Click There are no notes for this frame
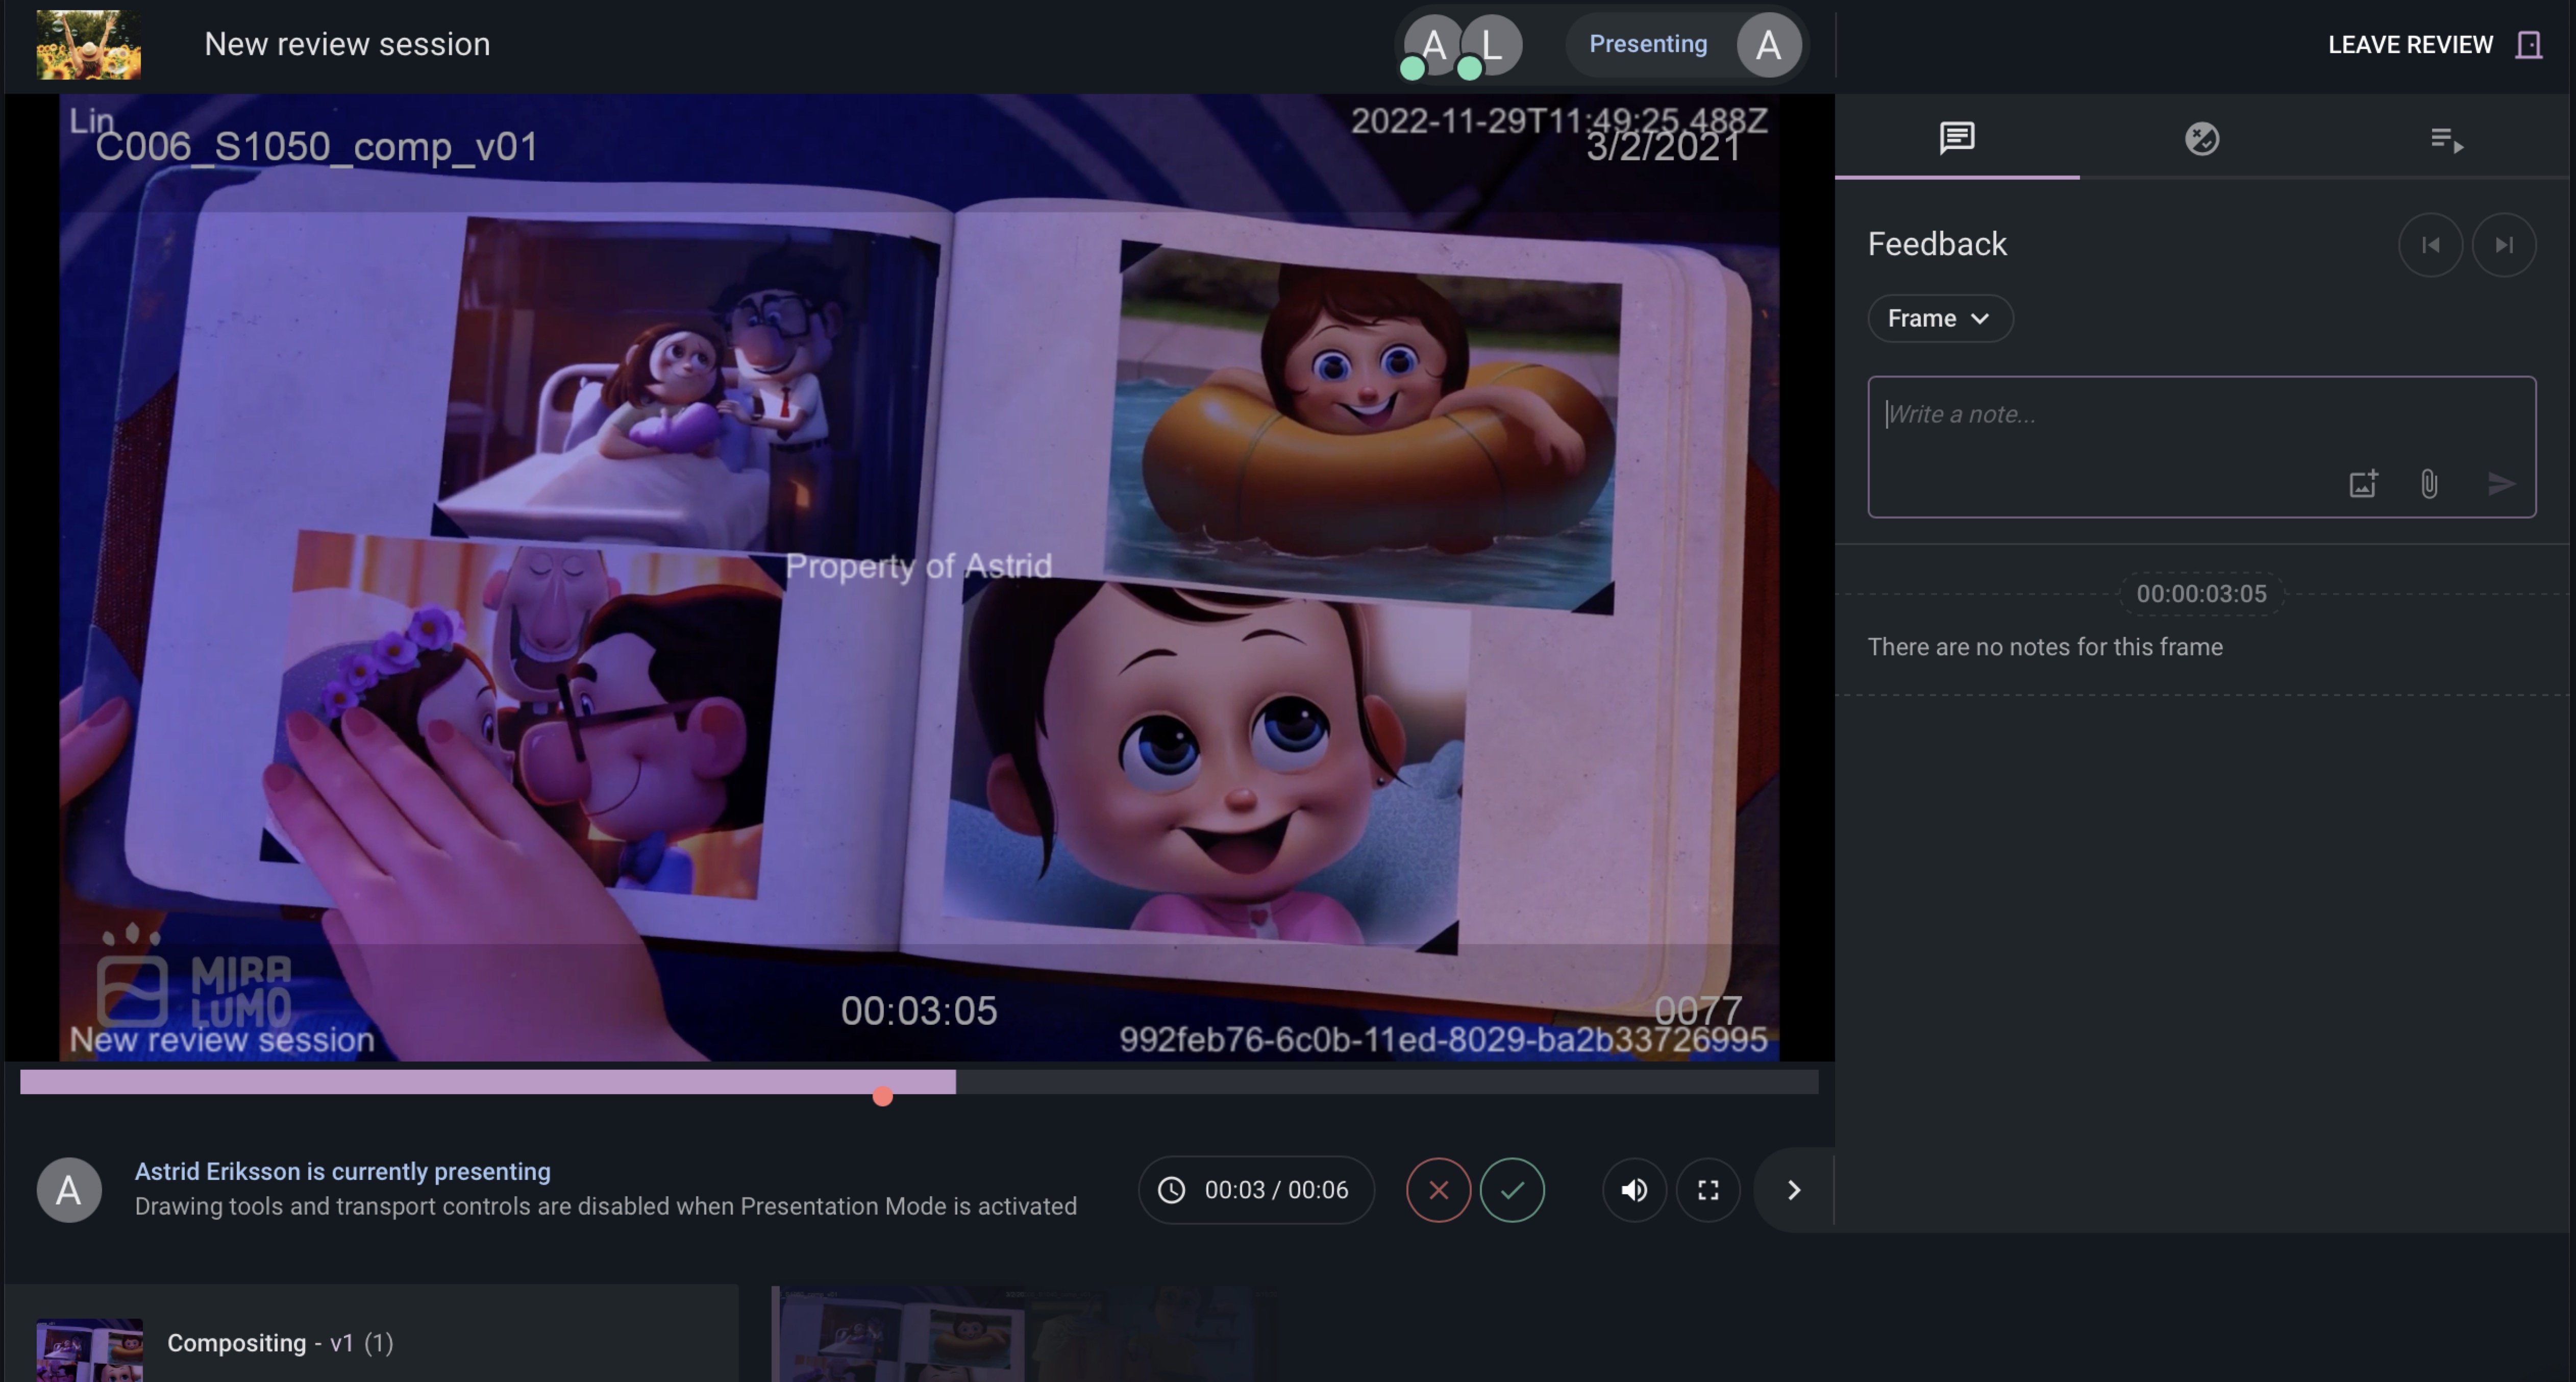The height and width of the screenshot is (1382, 2576). (2044, 647)
